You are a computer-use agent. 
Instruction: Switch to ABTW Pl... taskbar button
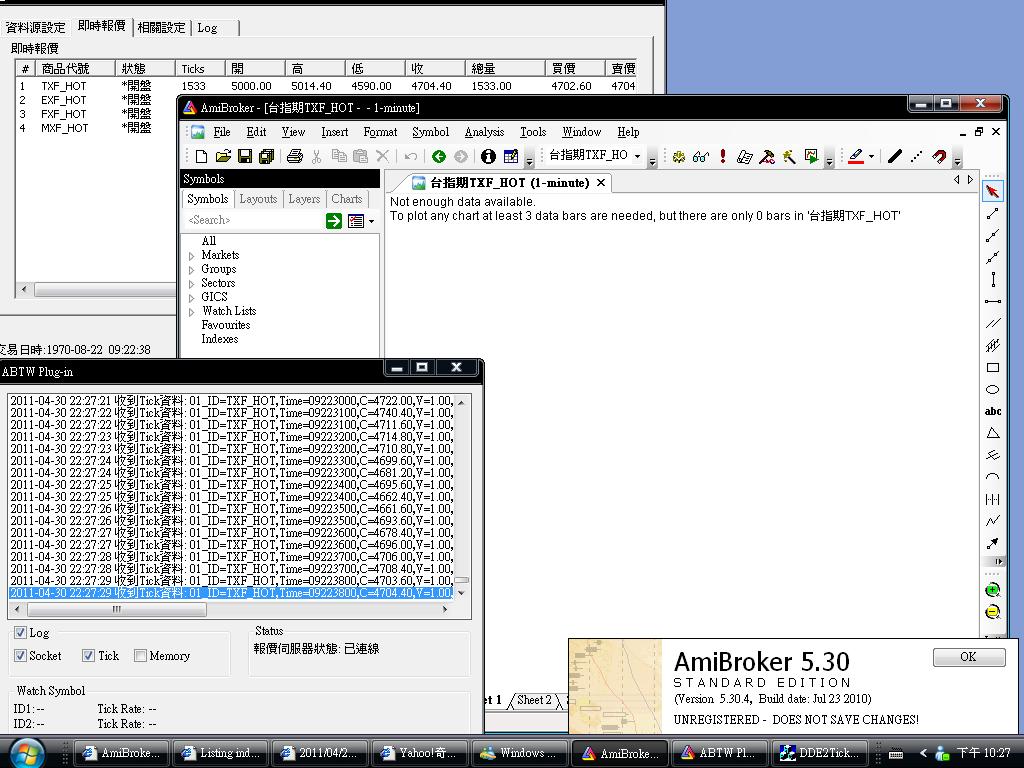pyautogui.click(x=720, y=753)
